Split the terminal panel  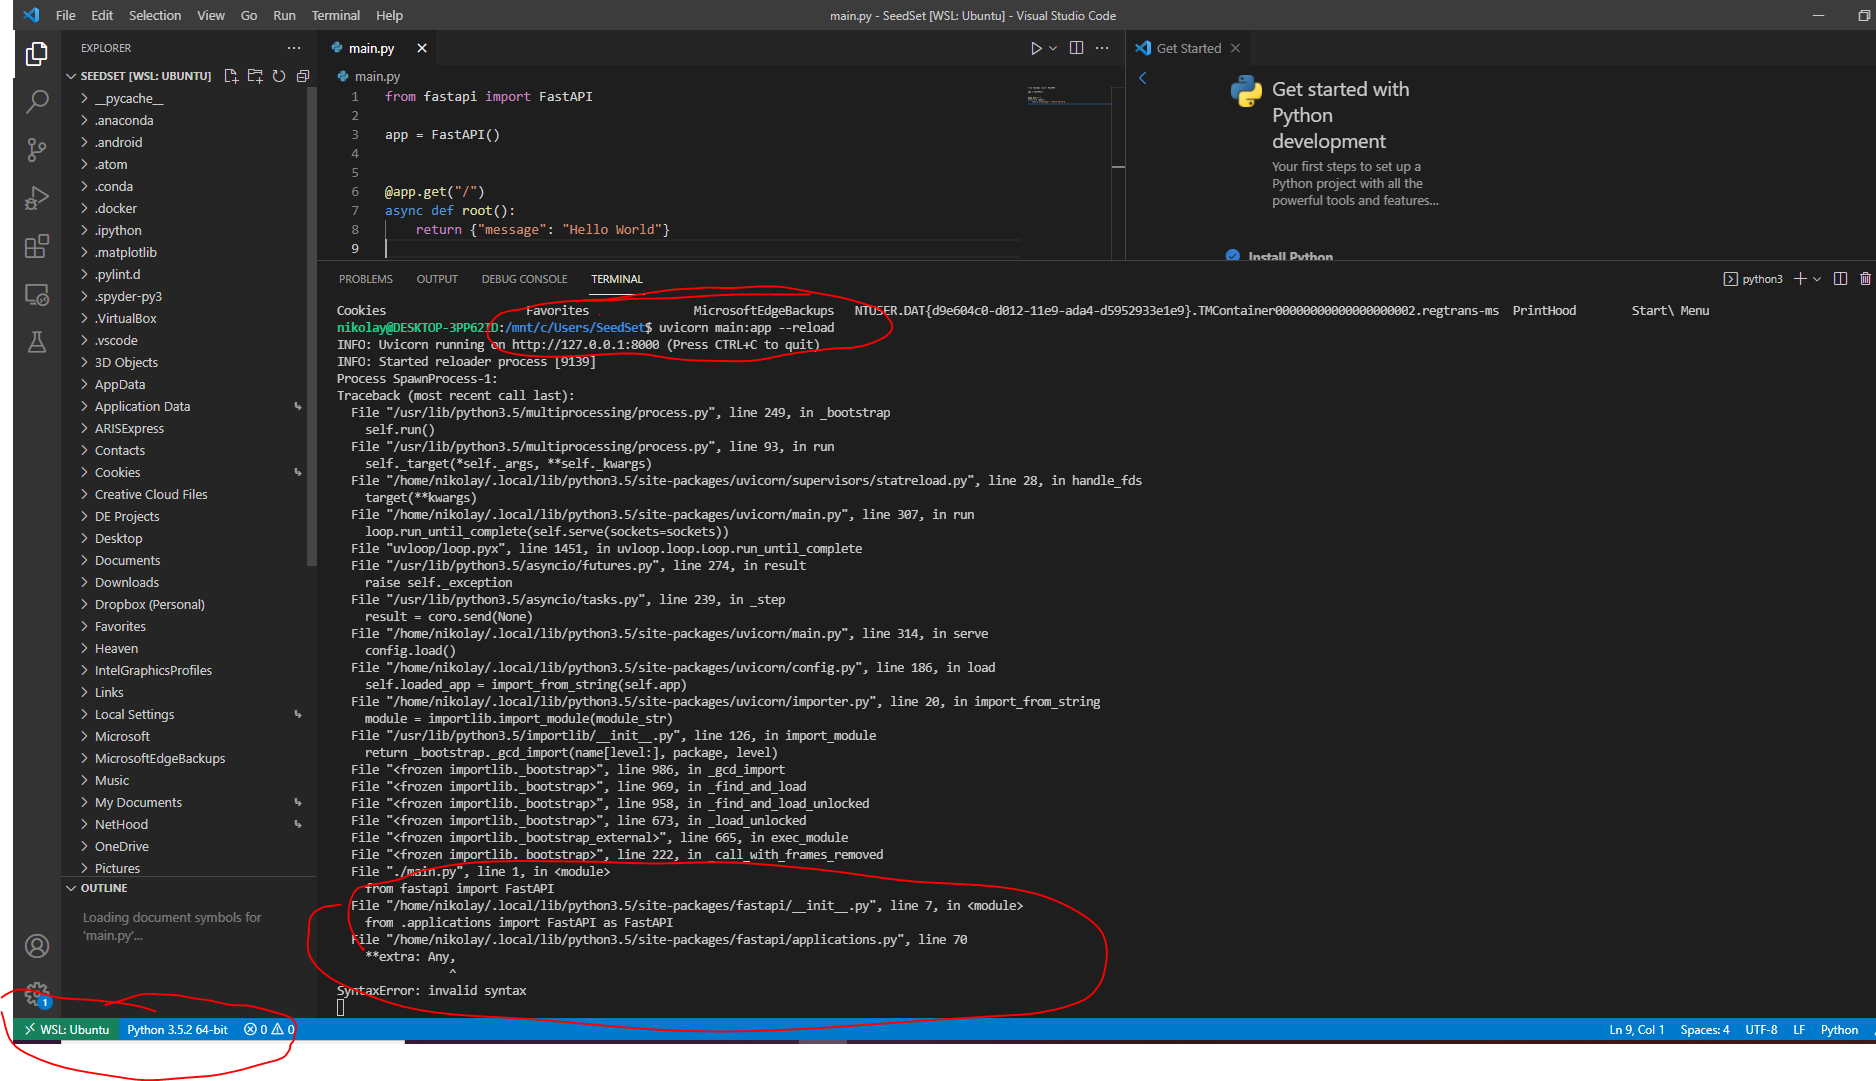tap(1840, 279)
